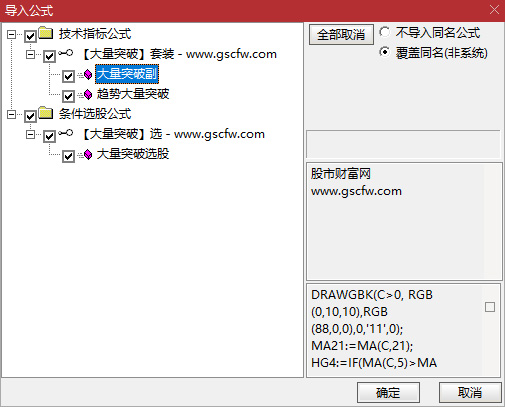Collapse the 【大量突破】套装 tree node
Screen dimensions: 505x407
coord(30,54)
